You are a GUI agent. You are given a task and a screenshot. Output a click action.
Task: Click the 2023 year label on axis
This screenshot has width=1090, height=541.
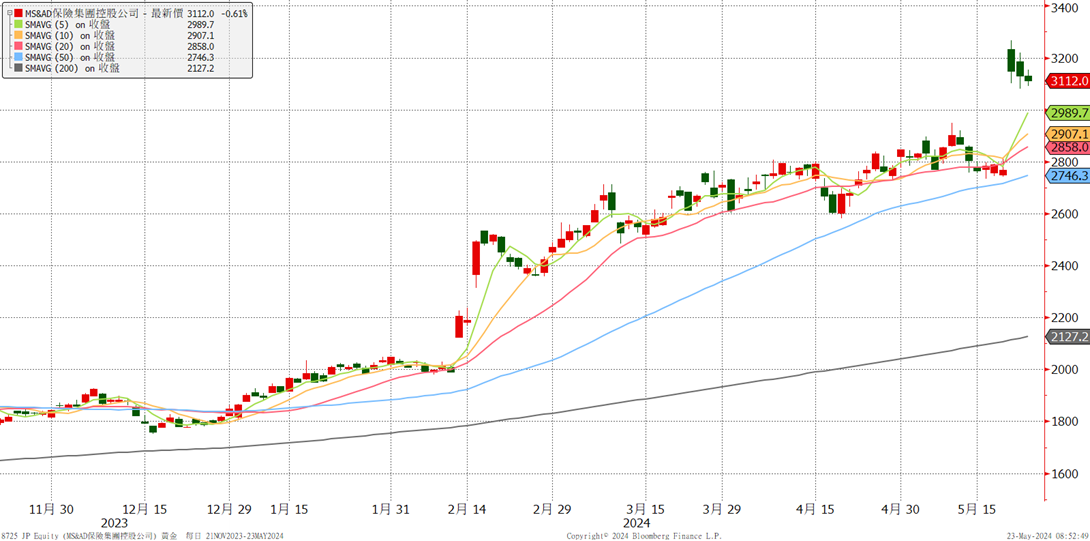[x=114, y=522]
